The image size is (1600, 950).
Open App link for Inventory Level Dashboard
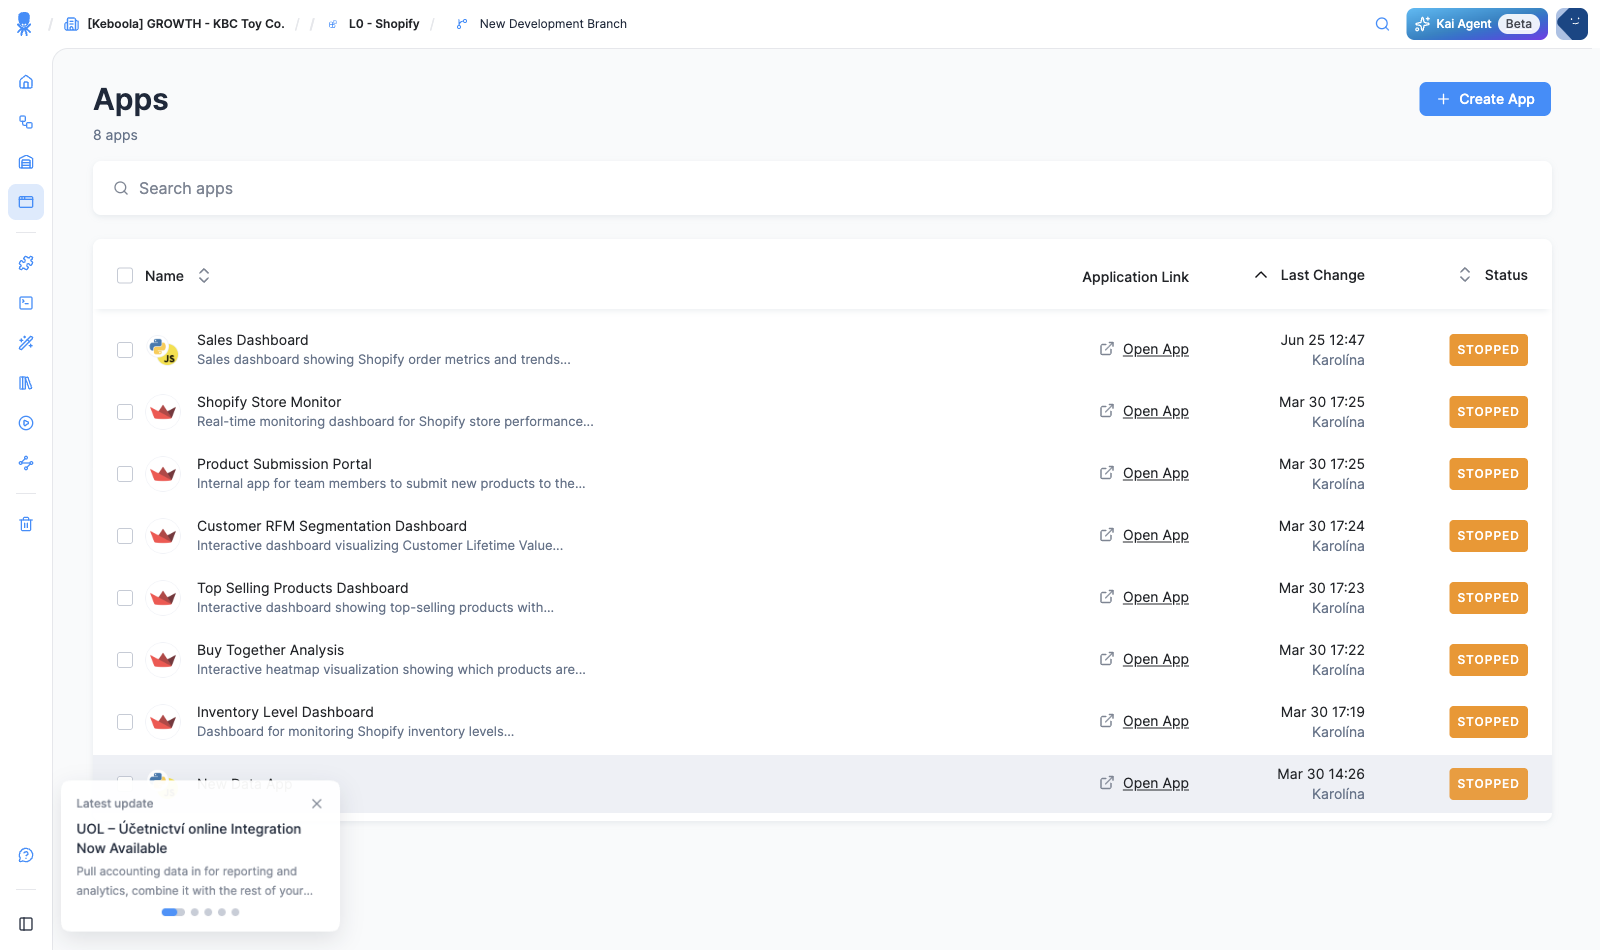click(1156, 721)
